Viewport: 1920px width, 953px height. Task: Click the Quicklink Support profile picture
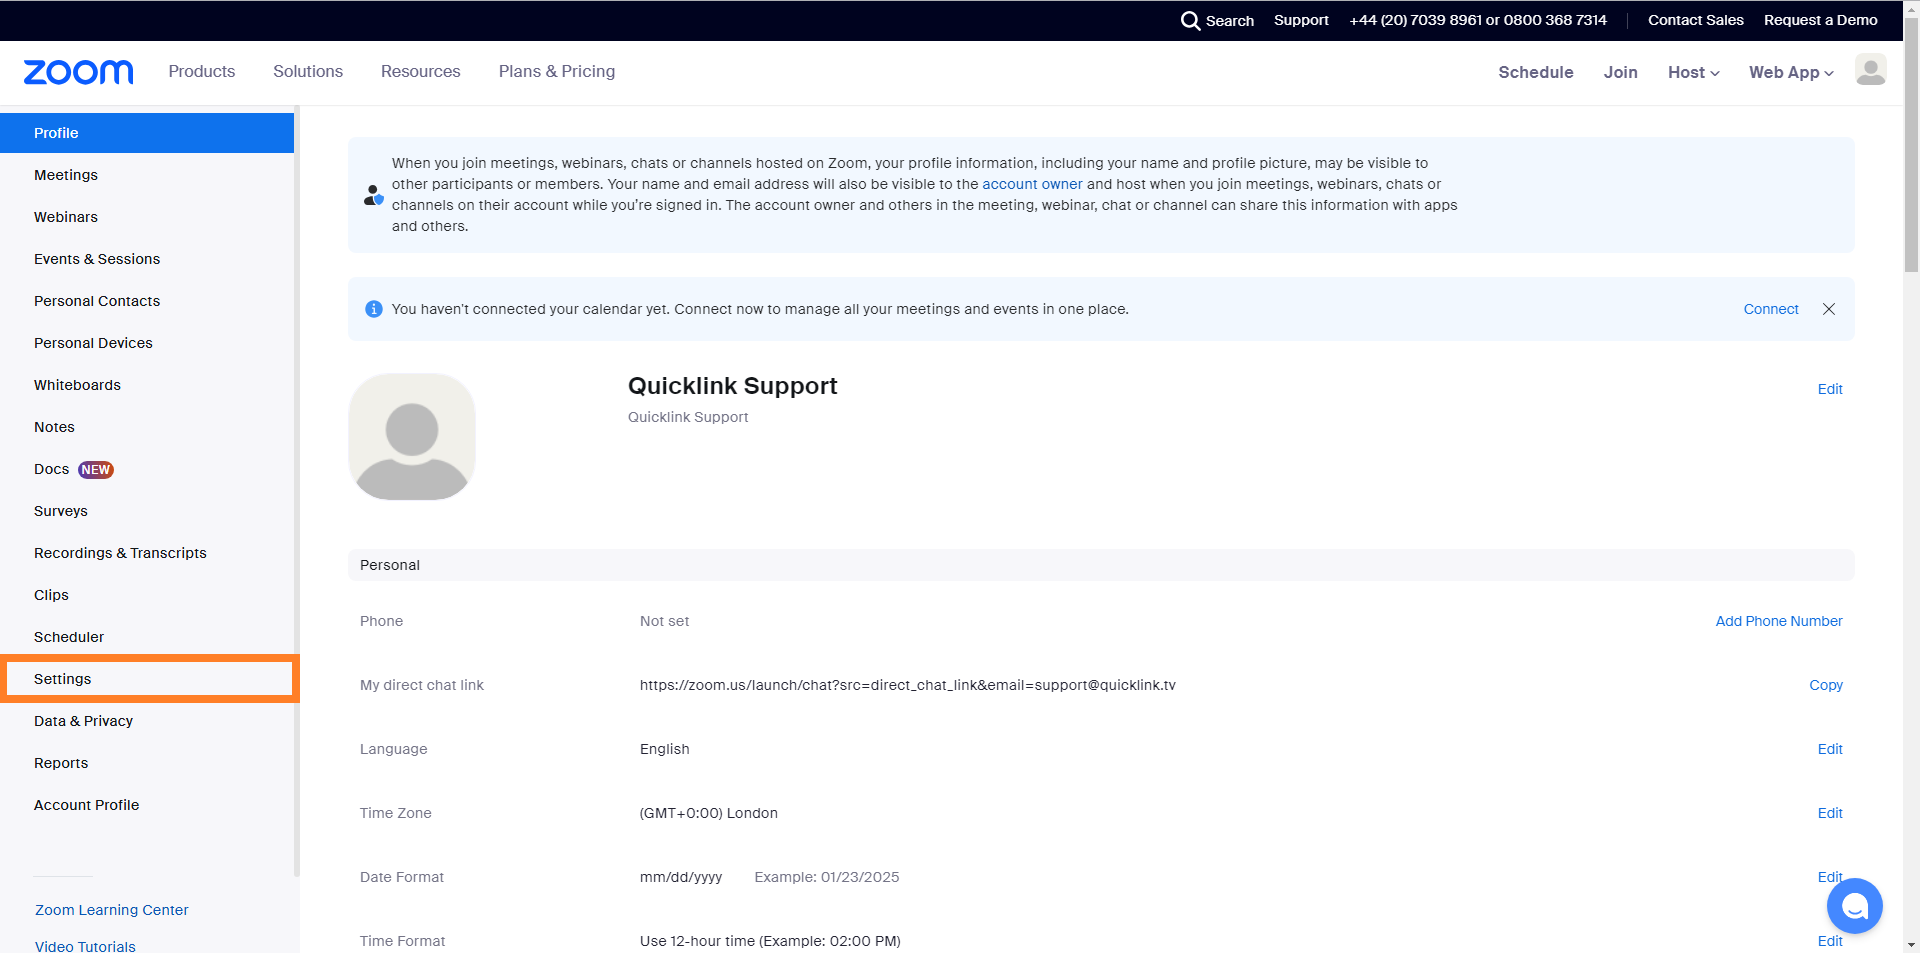coord(412,437)
